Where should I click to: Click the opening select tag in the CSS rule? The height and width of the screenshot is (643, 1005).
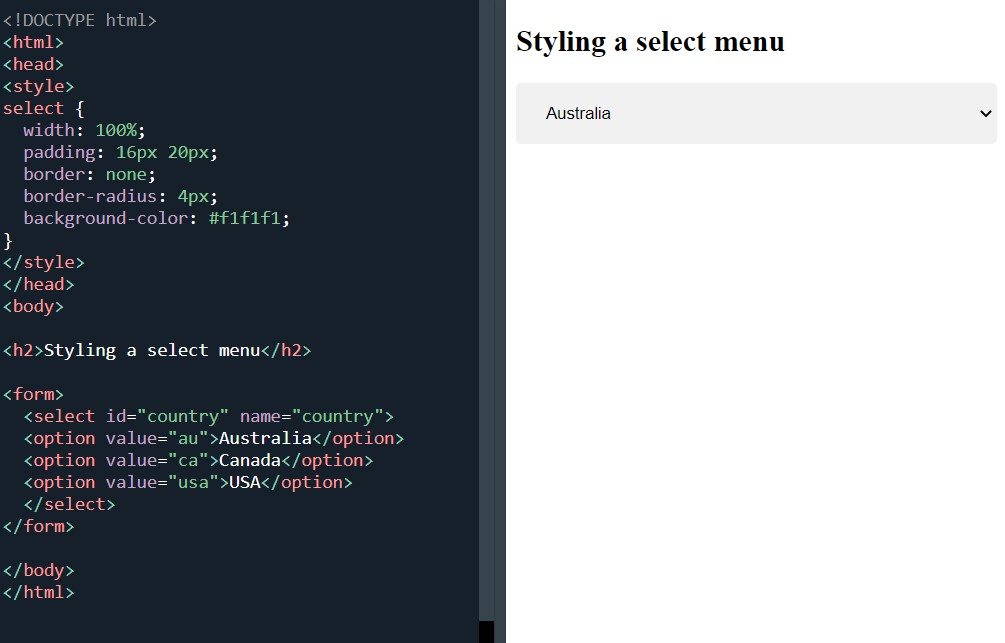pyautogui.click(x=33, y=107)
